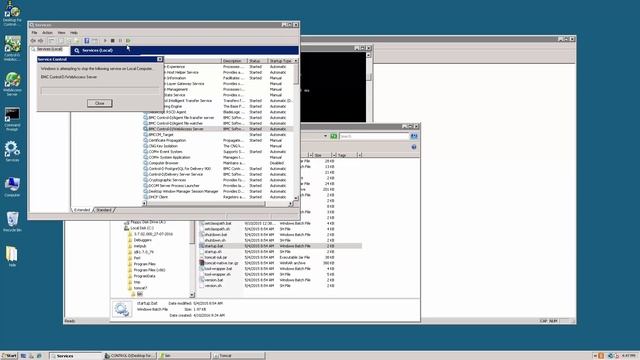This screenshot has width=640, height=360.
Task: Click the Startup Type column header
Action: [281, 61]
